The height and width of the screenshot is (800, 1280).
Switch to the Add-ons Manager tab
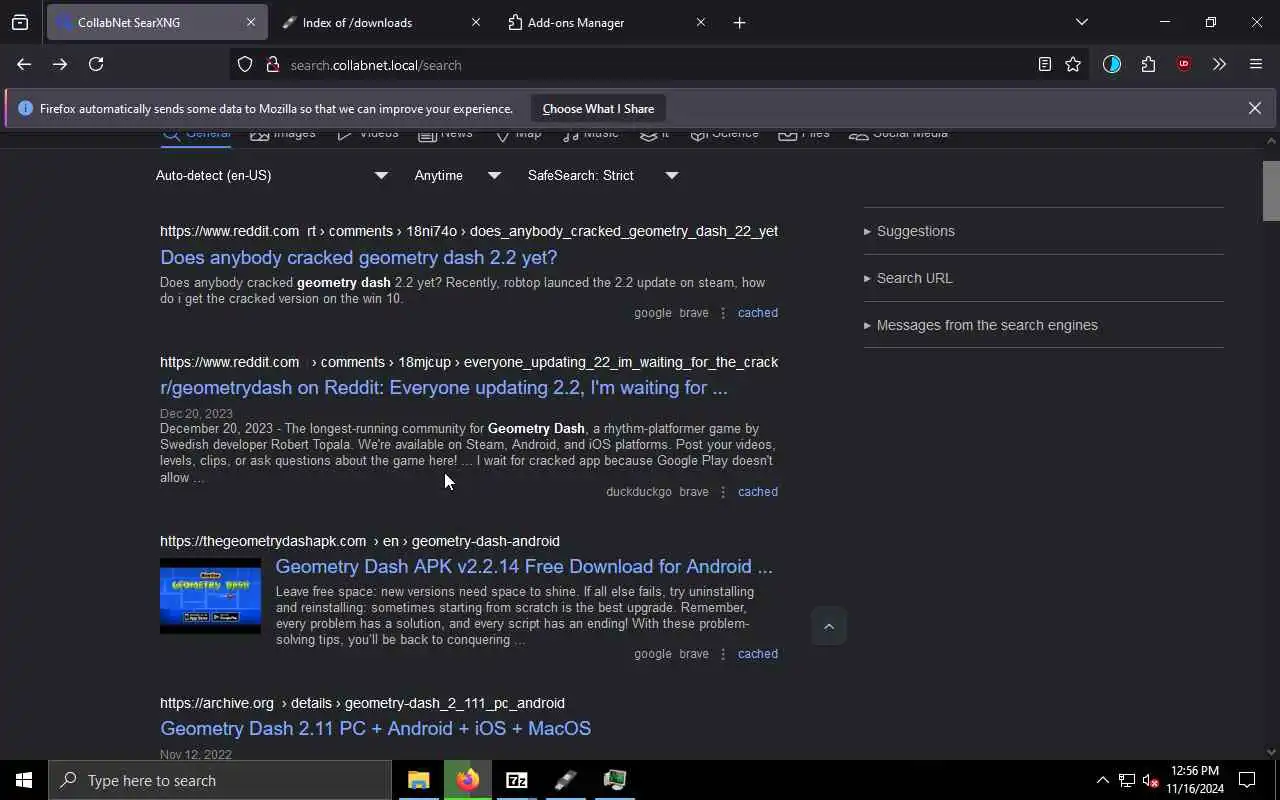[x=605, y=22]
